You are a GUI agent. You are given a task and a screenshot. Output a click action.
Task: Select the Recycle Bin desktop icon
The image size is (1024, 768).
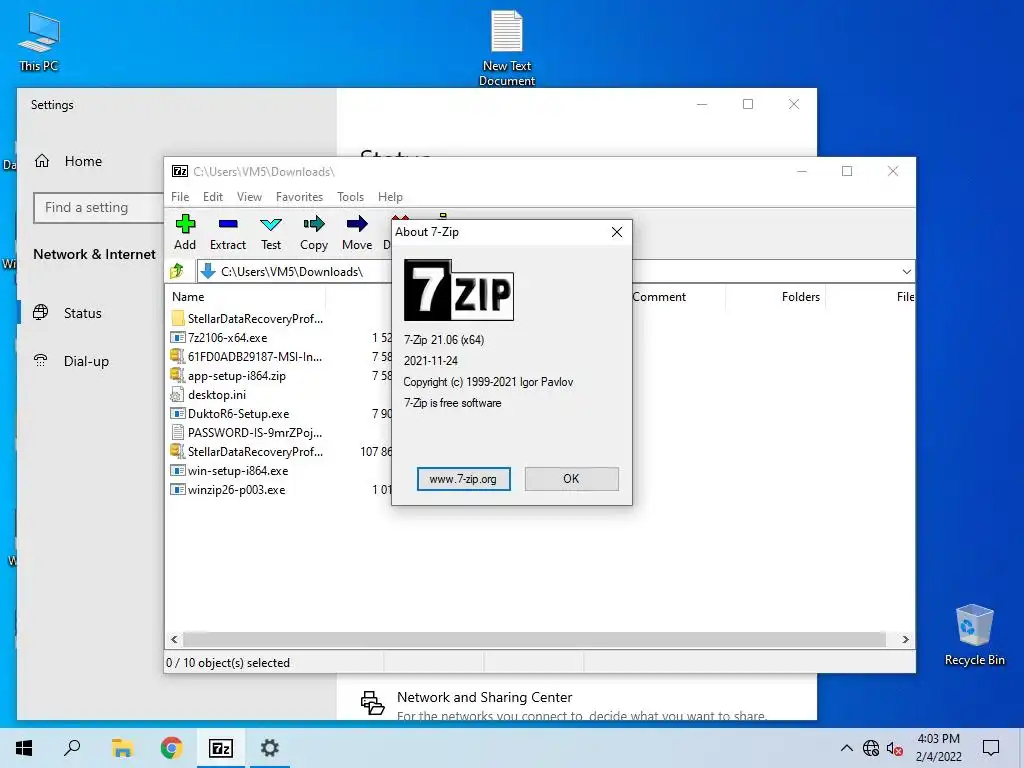point(974,635)
